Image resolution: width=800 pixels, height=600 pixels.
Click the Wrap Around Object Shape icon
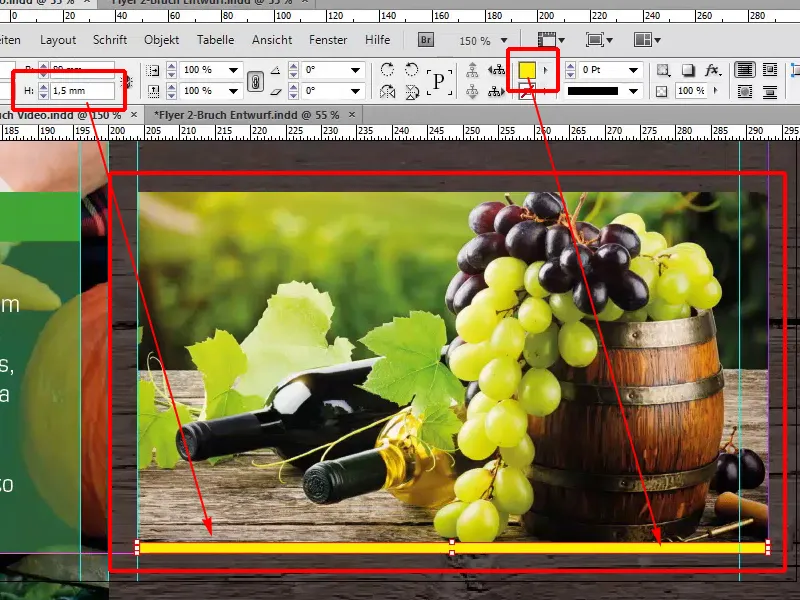pyautogui.click(x=745, y=91)
